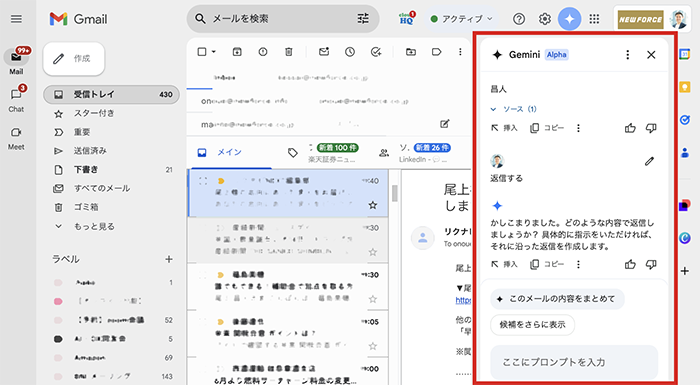700x385 pixels.
Task: Open the select-all dropdown arrow
Action: point(213,52)
